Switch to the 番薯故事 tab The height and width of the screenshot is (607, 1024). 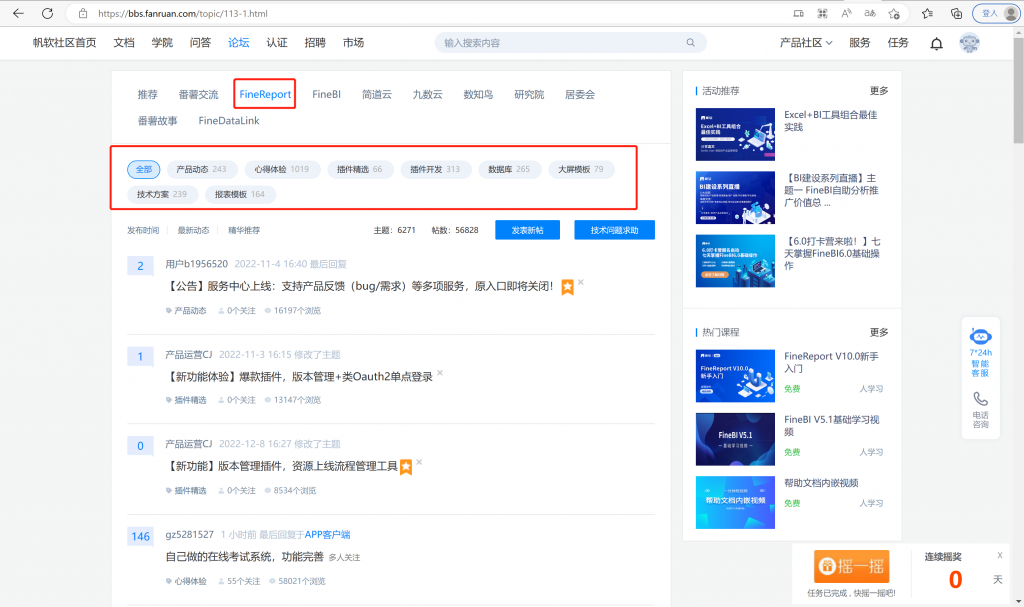pos(157,120)
